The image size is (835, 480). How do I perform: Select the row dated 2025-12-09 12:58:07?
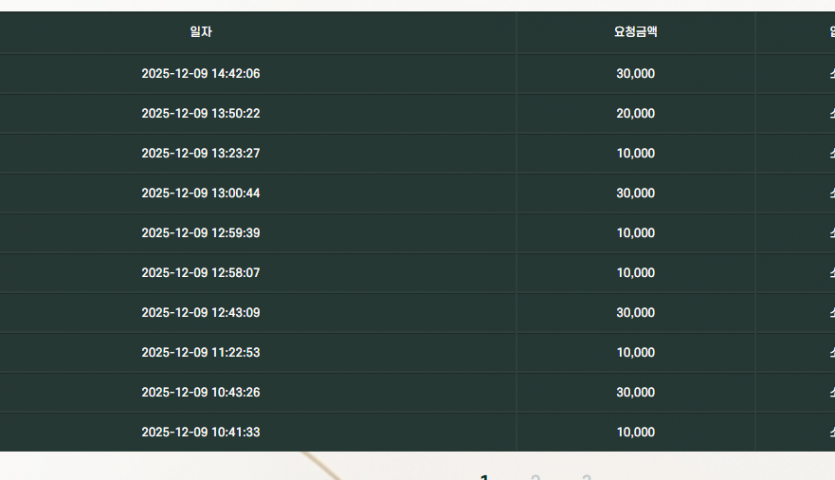[x=200, y=273]
